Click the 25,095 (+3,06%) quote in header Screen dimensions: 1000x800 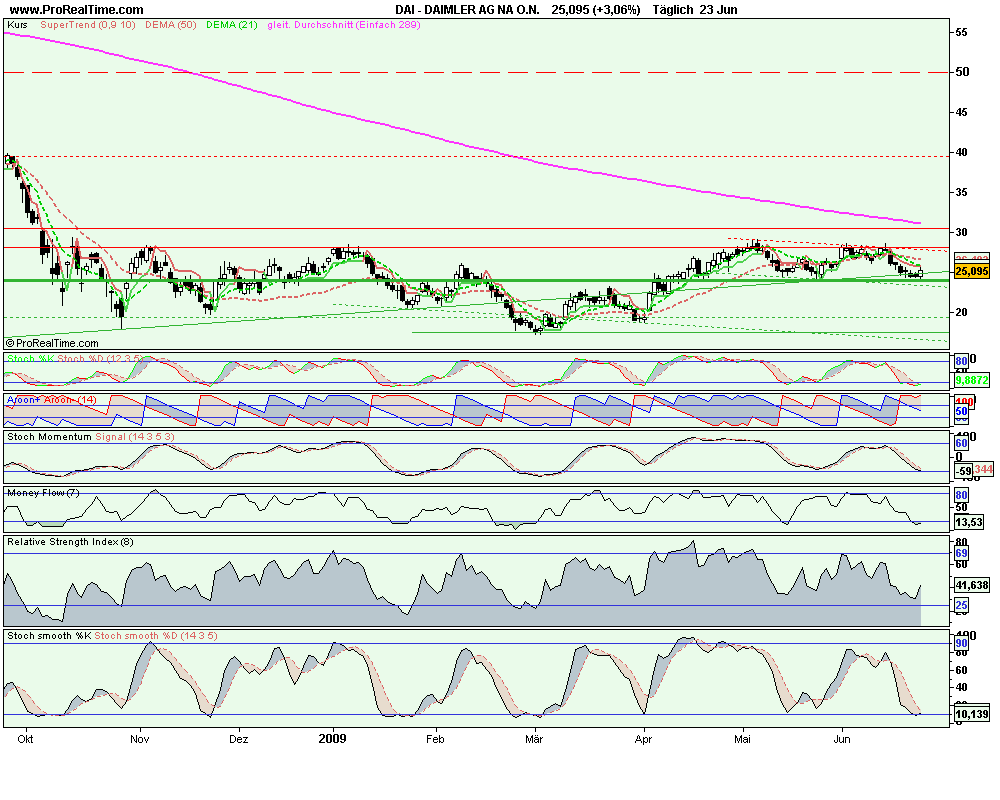click(596, 10)
